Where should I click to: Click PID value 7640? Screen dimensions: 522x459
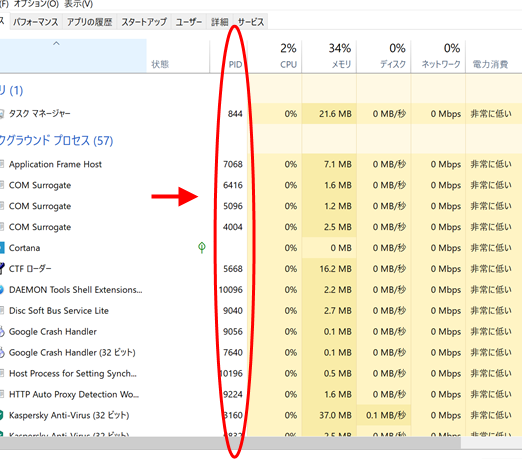(x=233, y=353)
